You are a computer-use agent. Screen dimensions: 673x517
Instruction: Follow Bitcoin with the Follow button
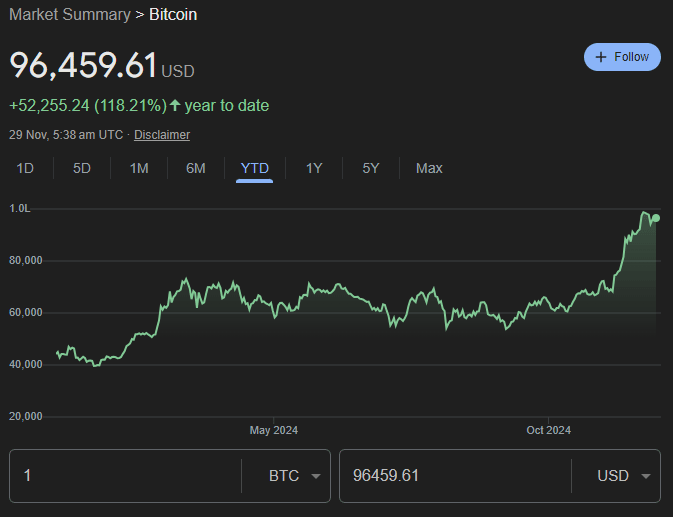click(x=622, y=57)
